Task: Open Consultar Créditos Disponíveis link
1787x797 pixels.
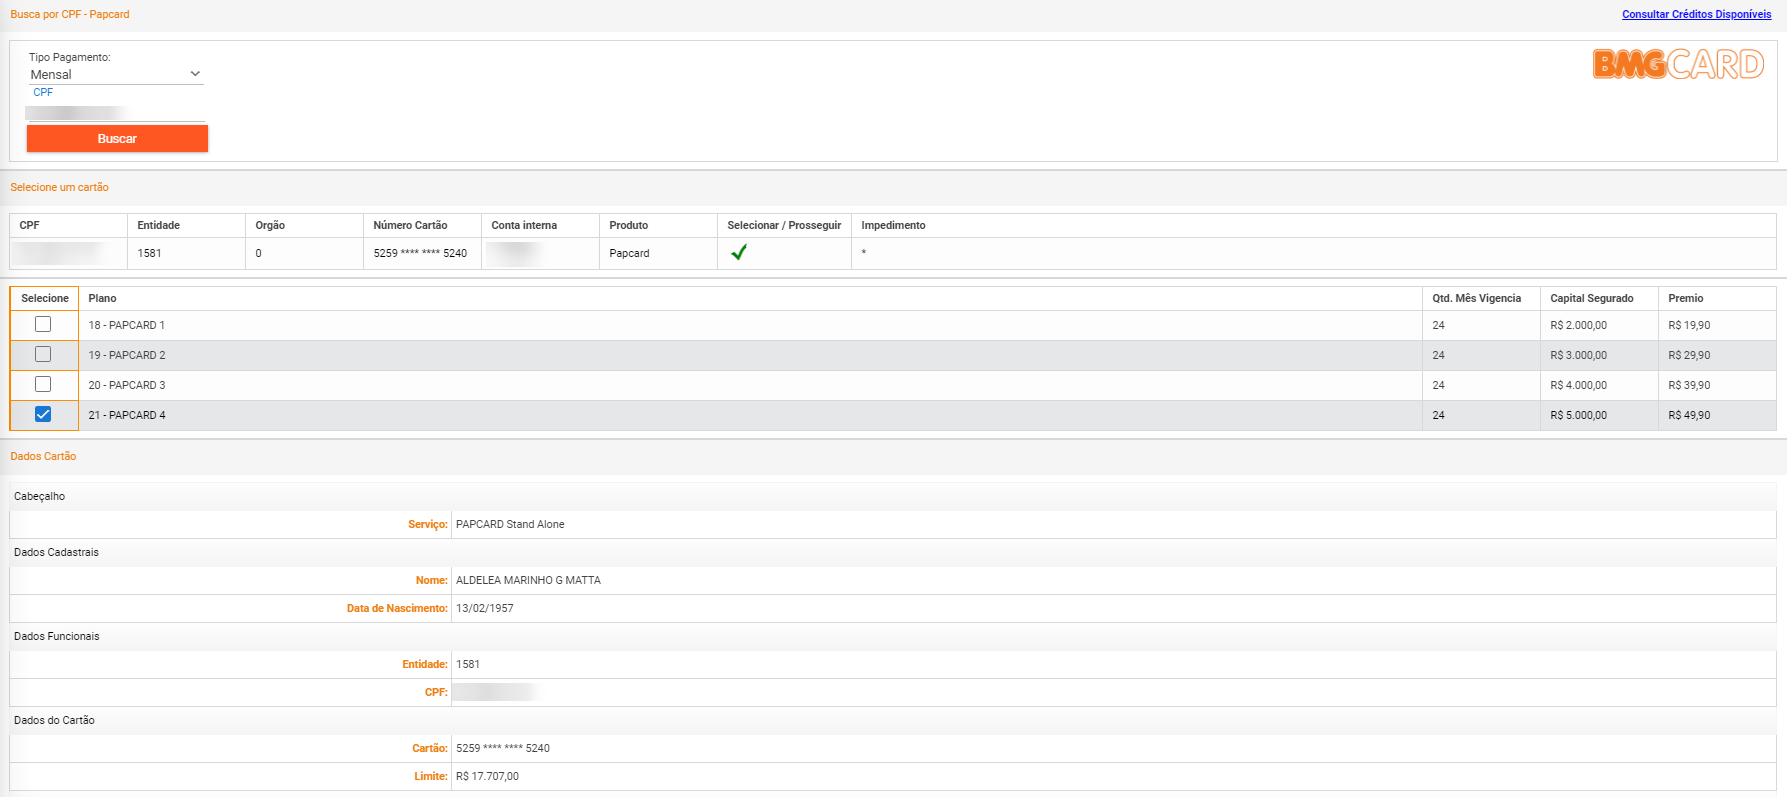Action: click(x=1696, y=14)
